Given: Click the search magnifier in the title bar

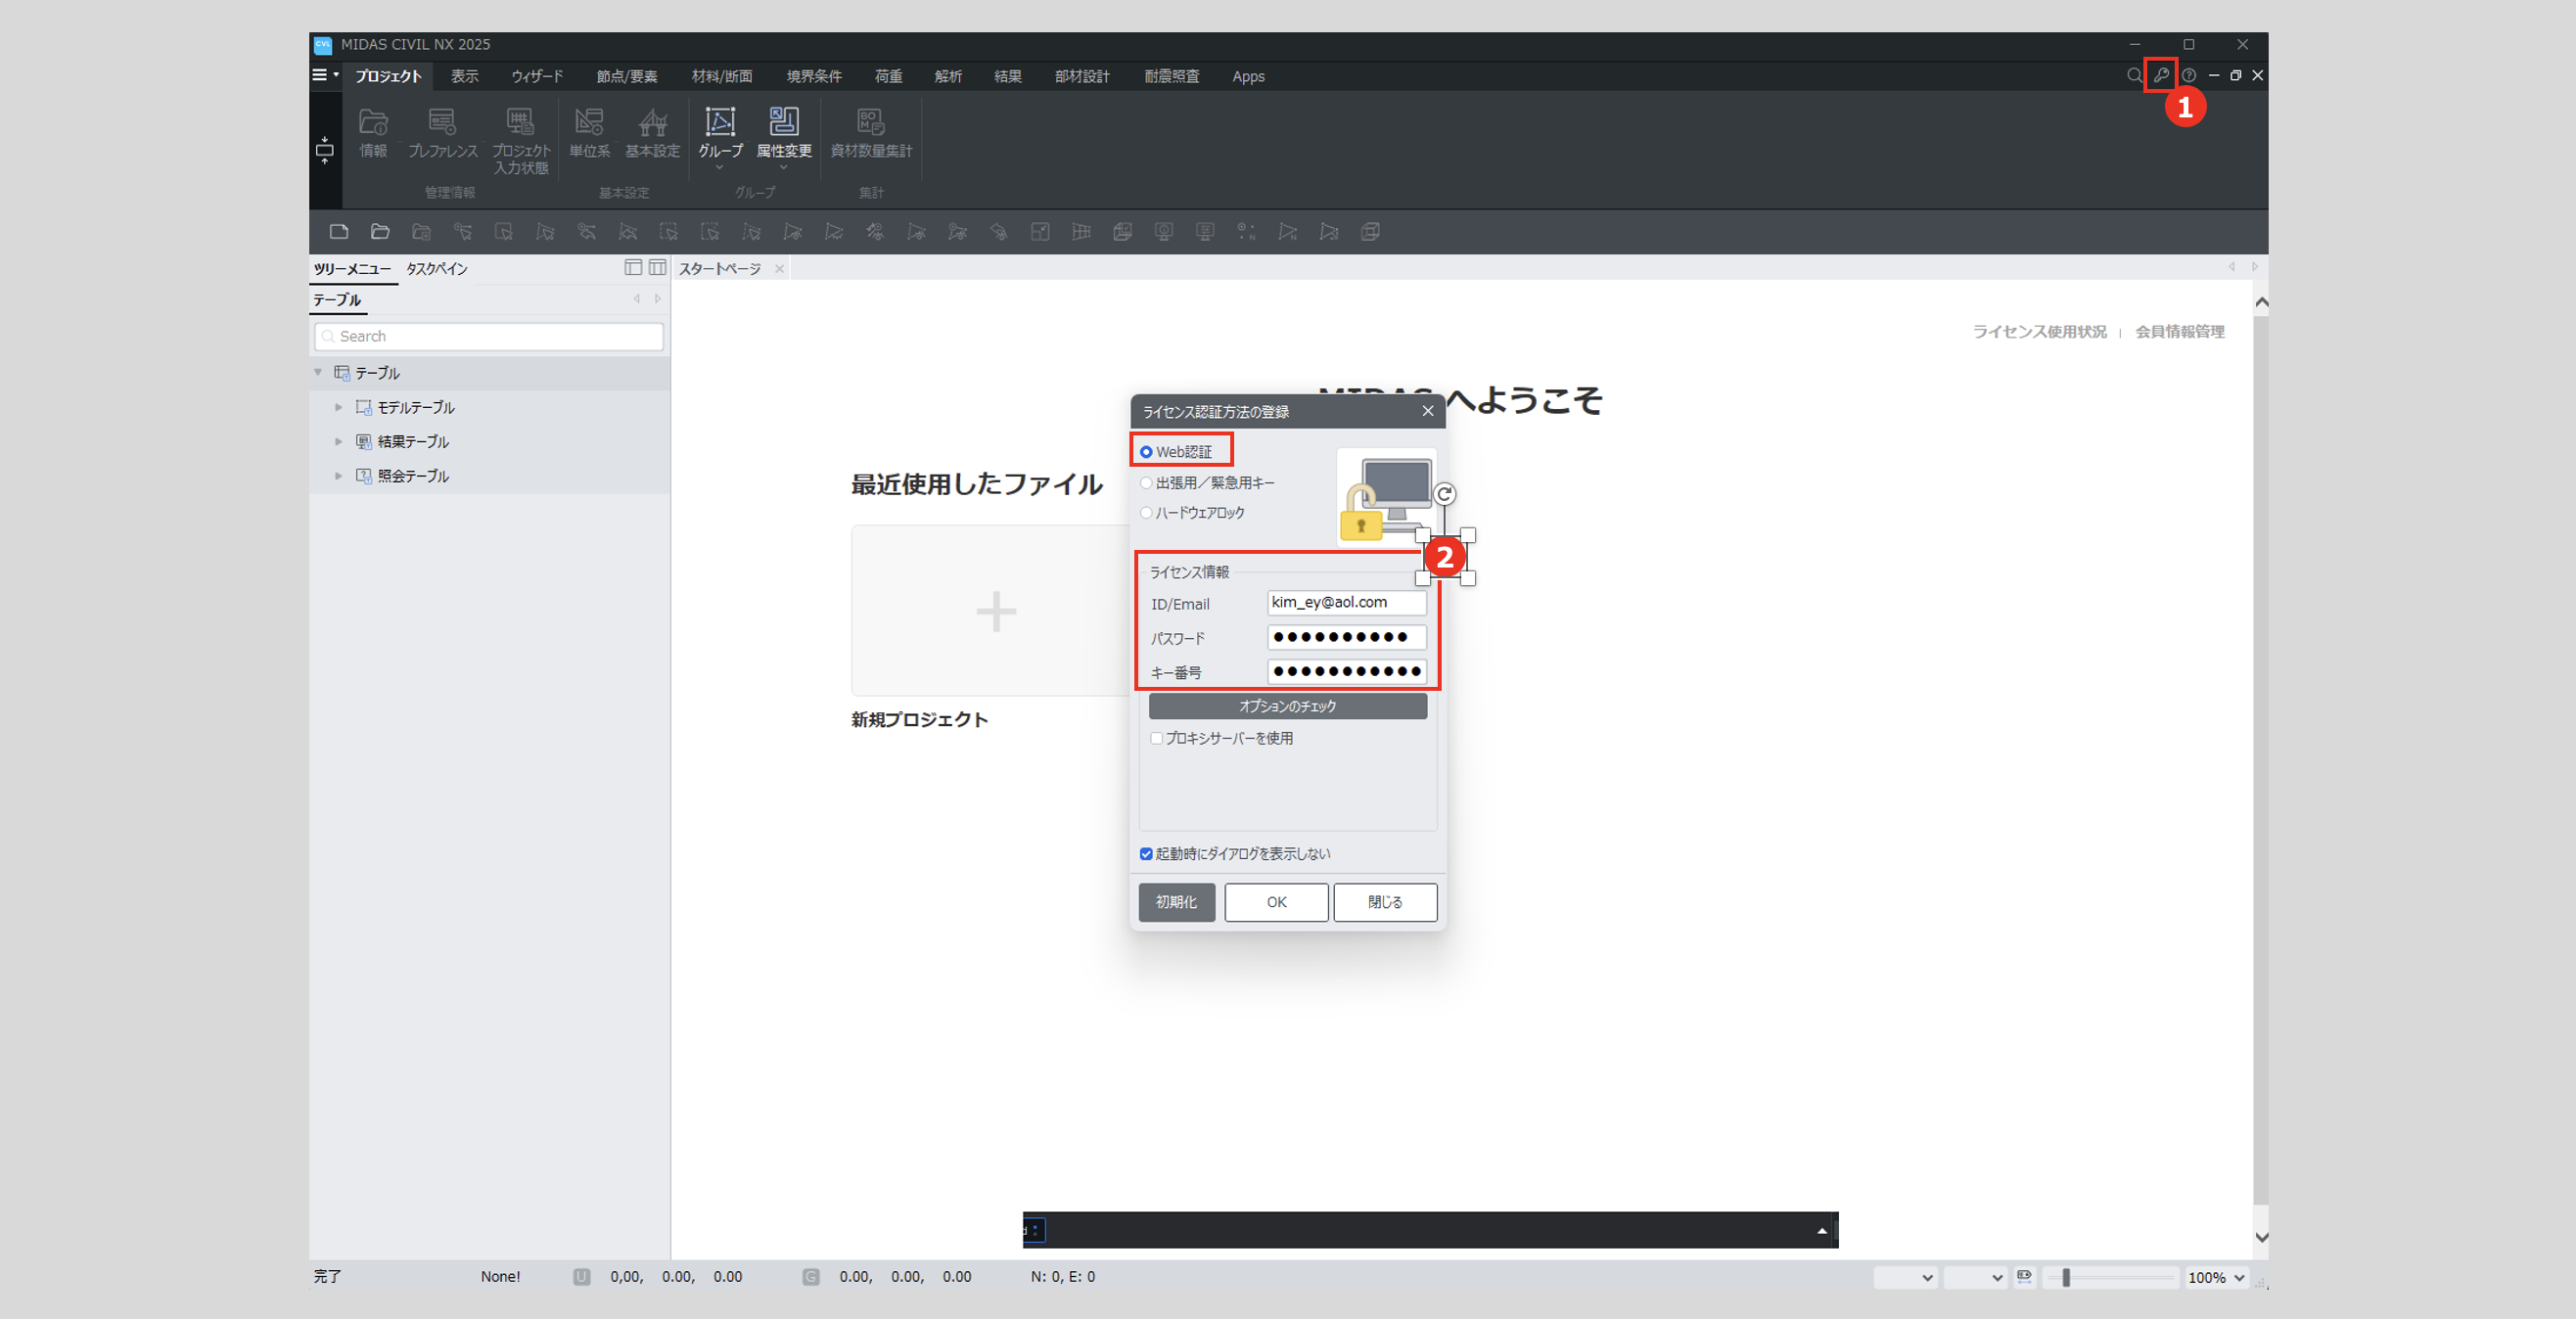Looking at the screenshot, I should pyautogui.click(x=2134, y=75).
